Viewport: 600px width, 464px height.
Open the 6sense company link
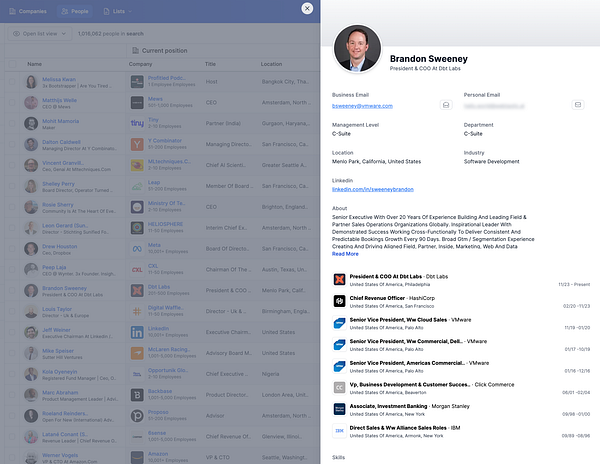click(157, 433)
